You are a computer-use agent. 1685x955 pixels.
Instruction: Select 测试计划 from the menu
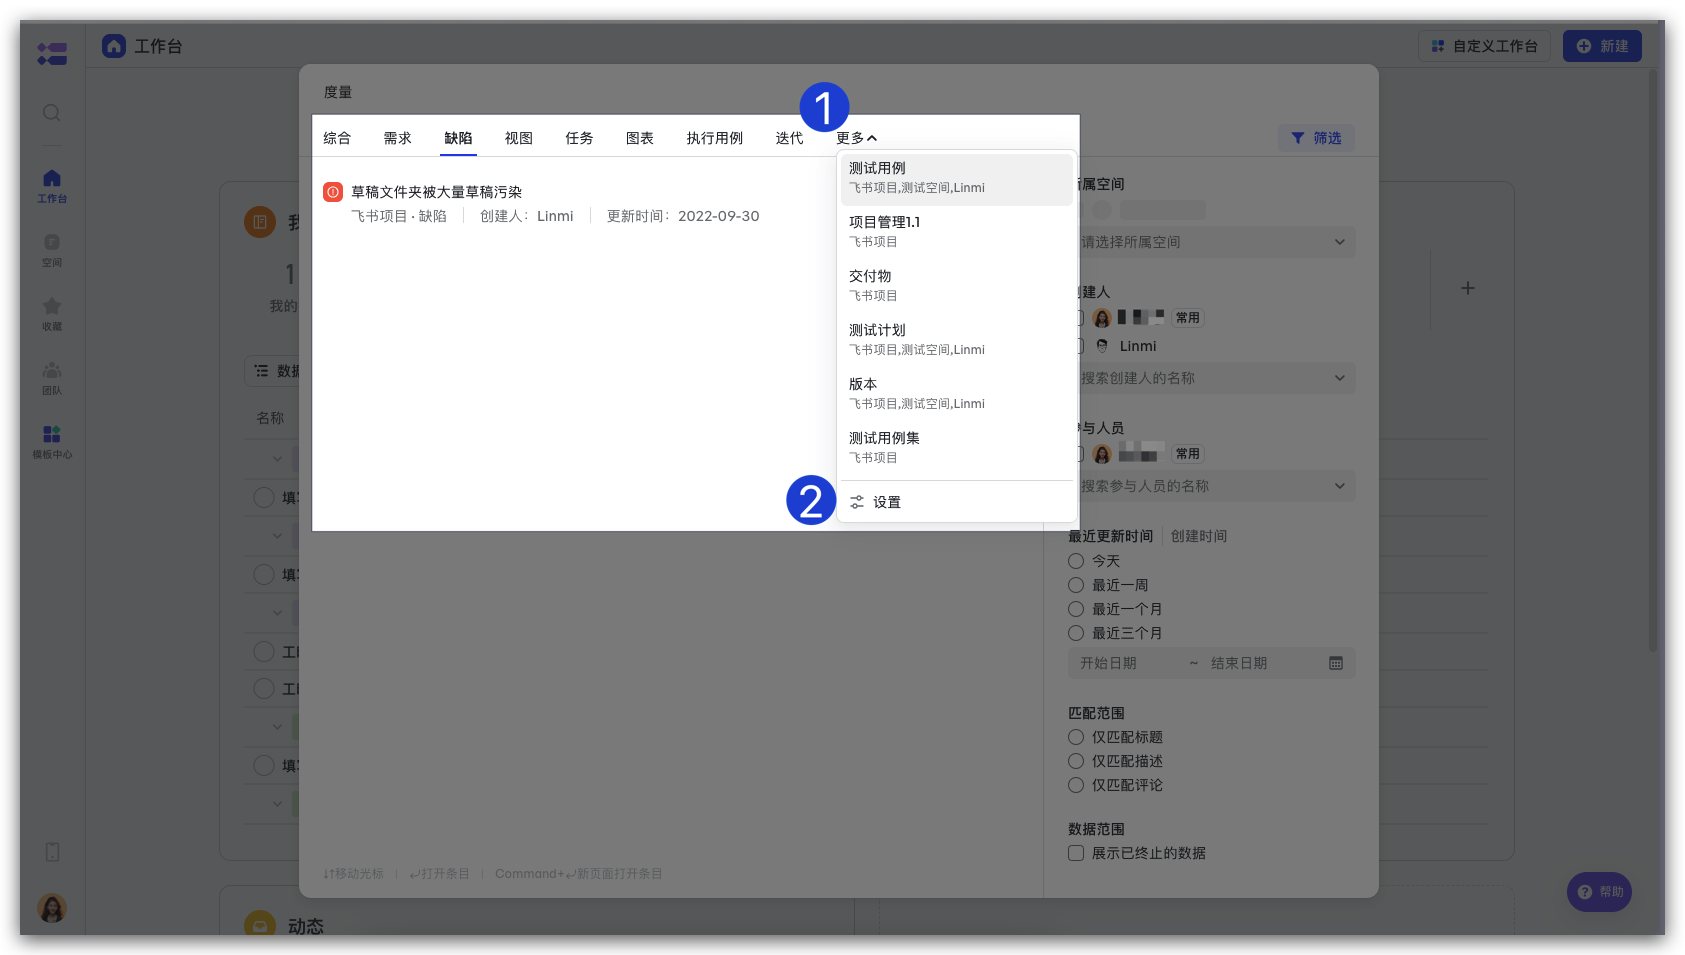click(x=957, y=340)
